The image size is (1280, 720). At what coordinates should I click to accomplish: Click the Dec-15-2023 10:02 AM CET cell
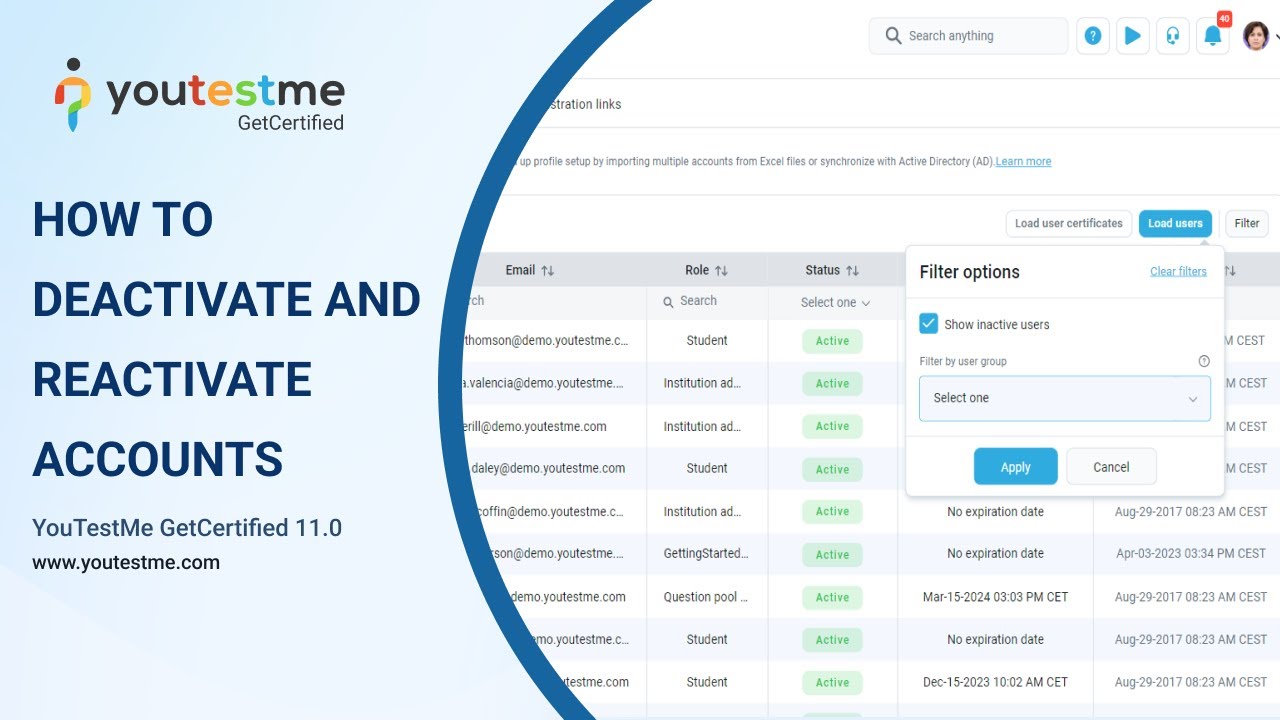click(x=995, y=682)
